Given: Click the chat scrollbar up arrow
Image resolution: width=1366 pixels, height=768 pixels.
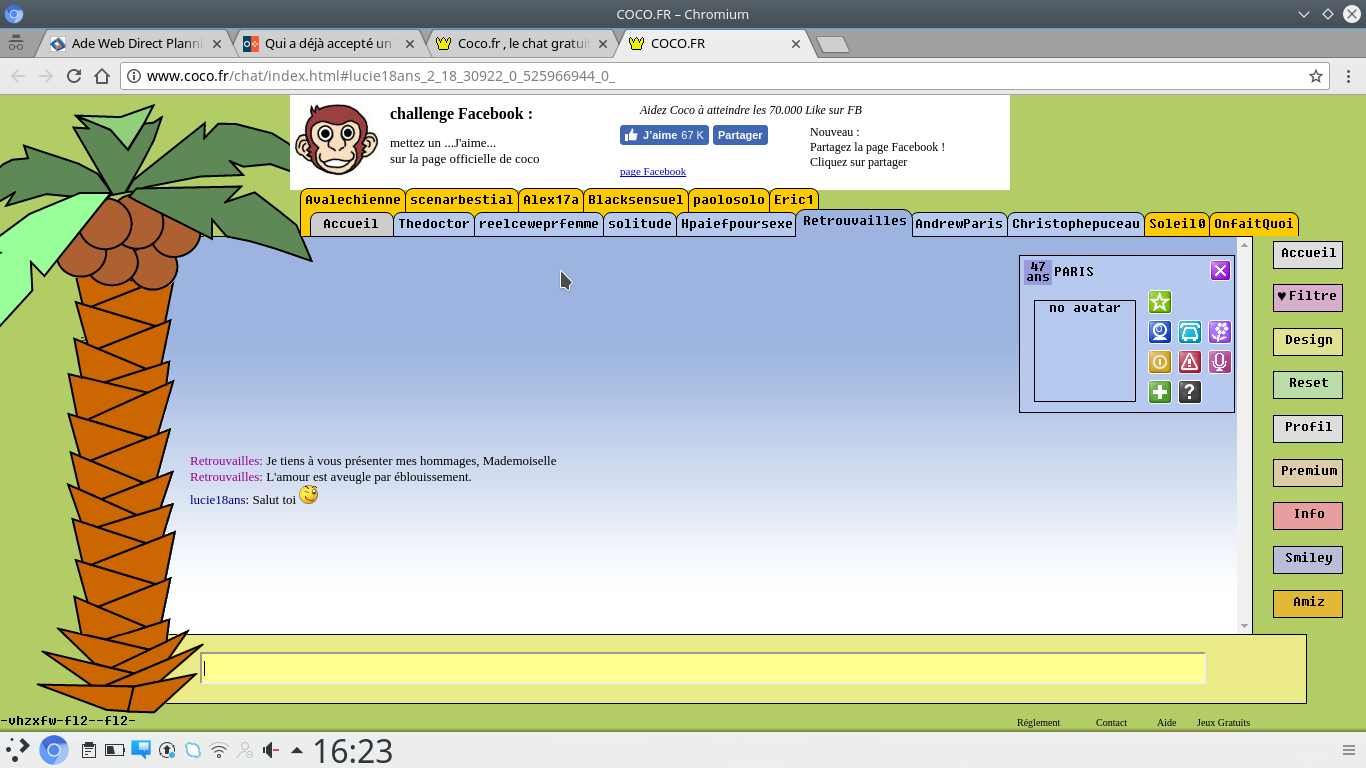Looking at the screenshot, I should [1245, 244].
